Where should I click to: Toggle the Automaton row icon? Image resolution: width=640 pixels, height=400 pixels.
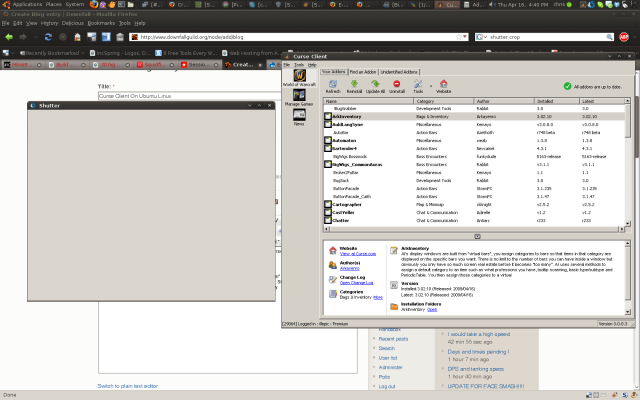click(328, 140)
